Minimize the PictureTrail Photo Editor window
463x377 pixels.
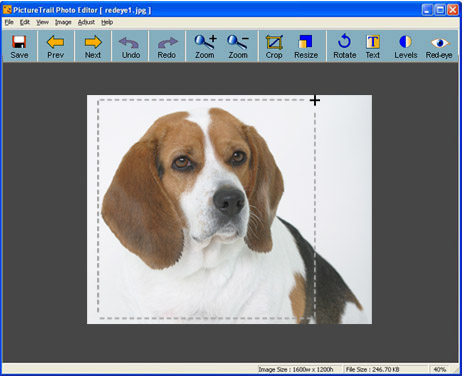pyautogui.click(x=427, y=10)
